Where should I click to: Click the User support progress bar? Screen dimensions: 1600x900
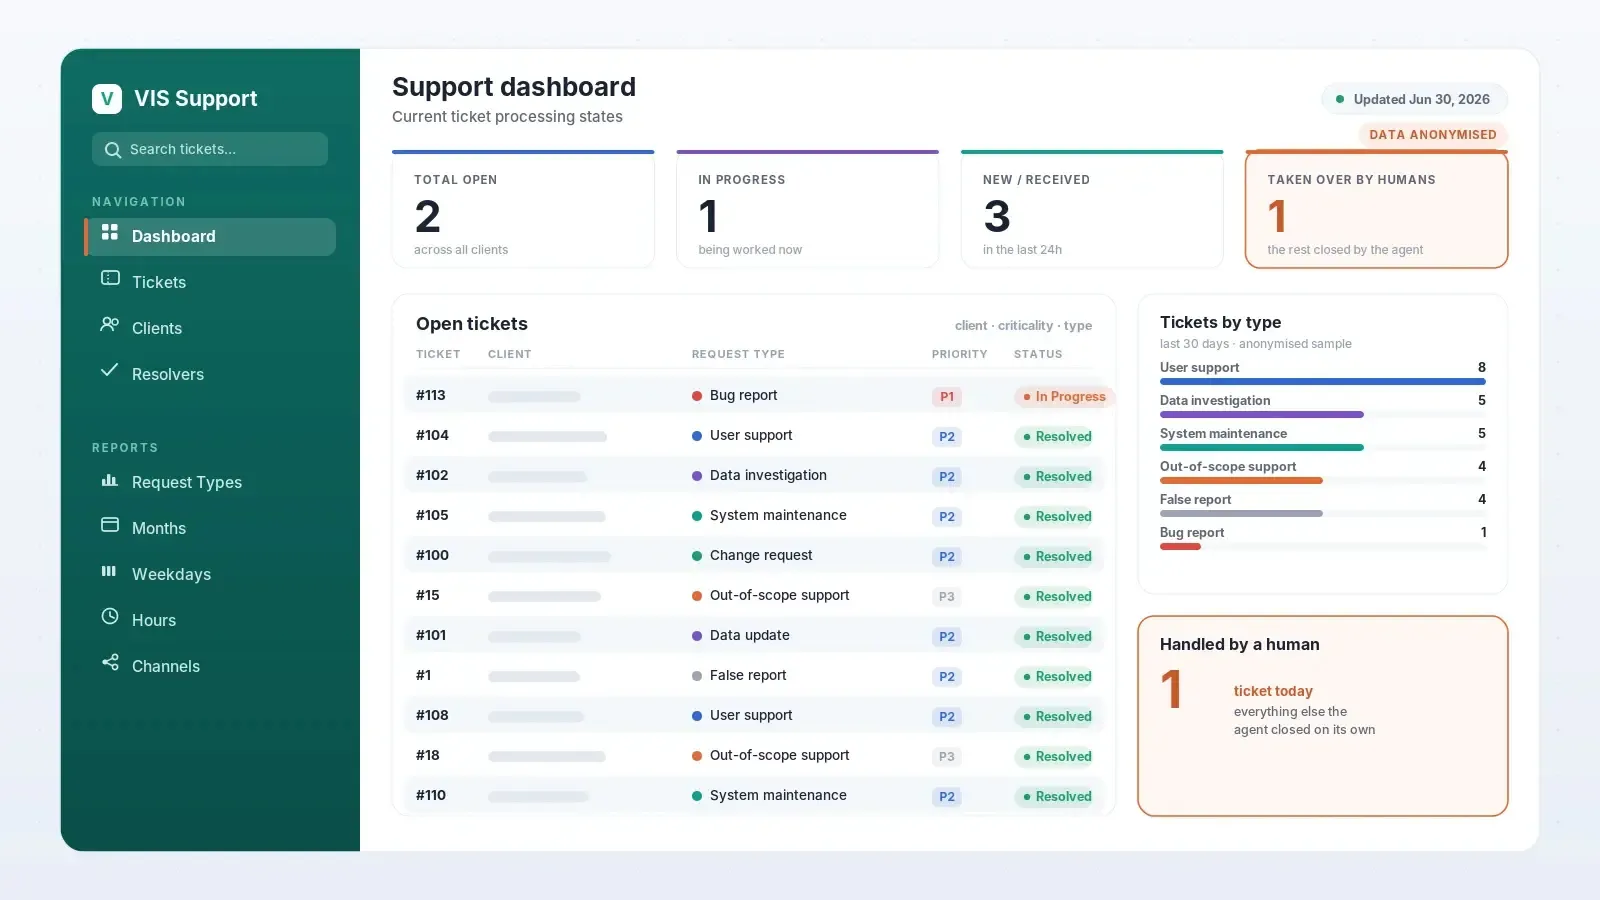tap(1323, 381)
